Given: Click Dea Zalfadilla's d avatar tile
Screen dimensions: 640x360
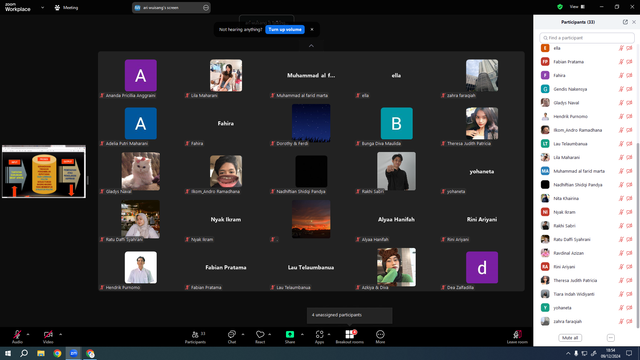Looking at the screenshot, I should point(482,267).
